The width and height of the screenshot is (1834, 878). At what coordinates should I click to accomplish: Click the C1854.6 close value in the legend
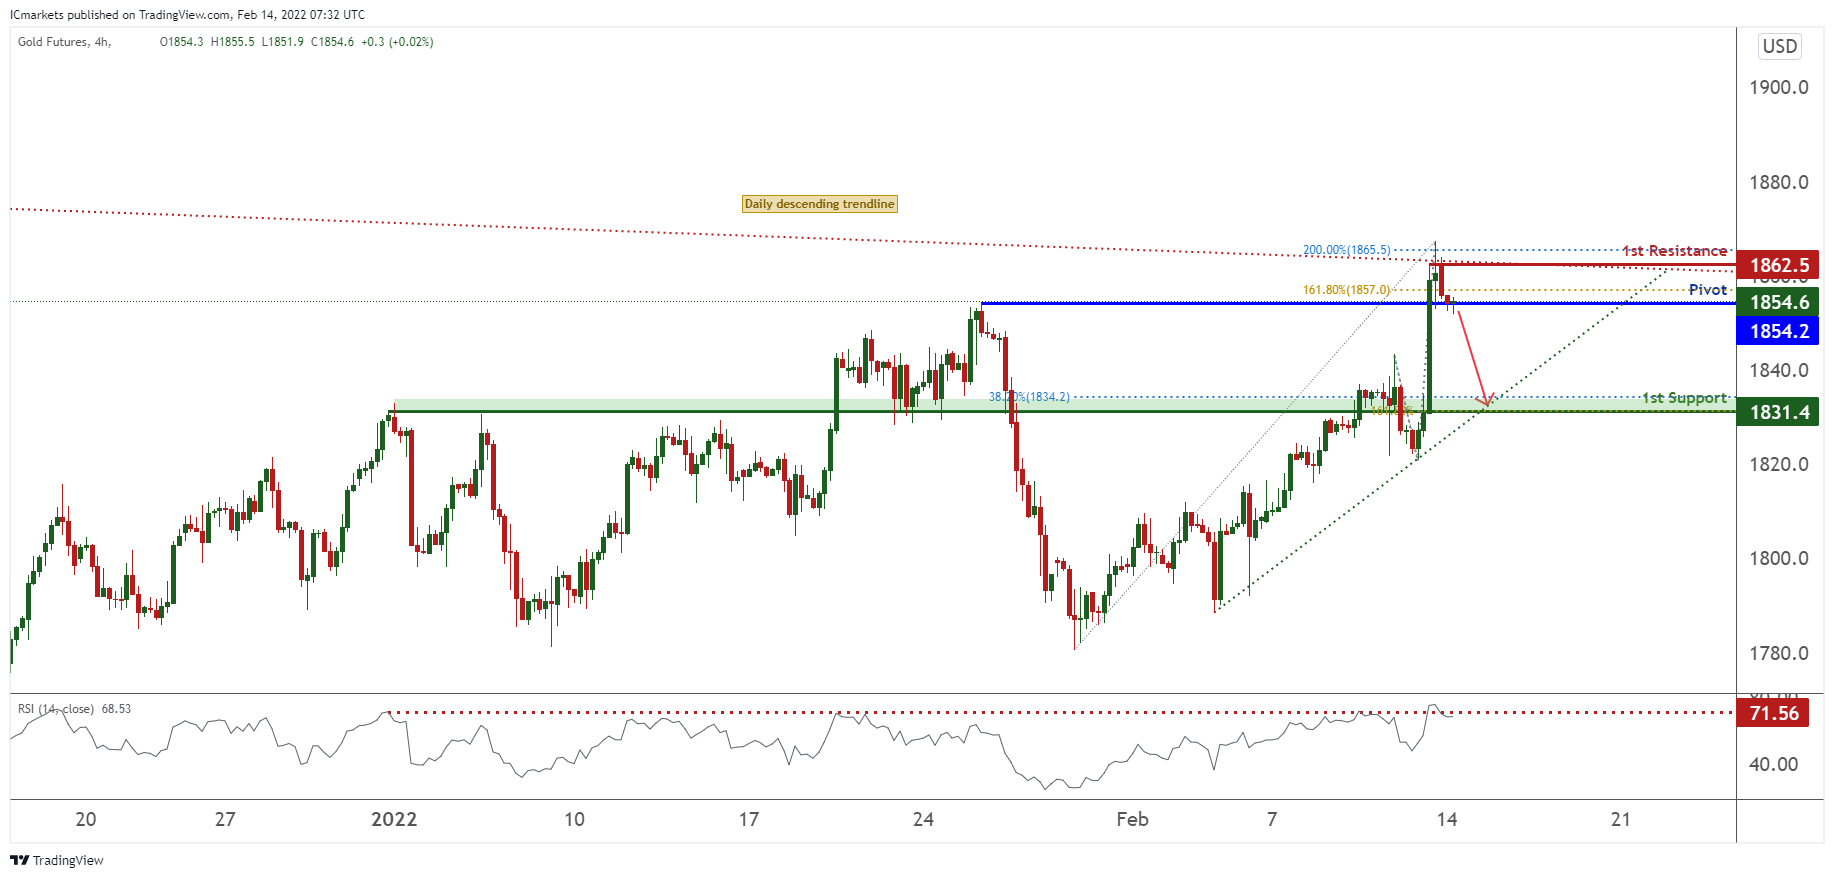coord(332,42)
